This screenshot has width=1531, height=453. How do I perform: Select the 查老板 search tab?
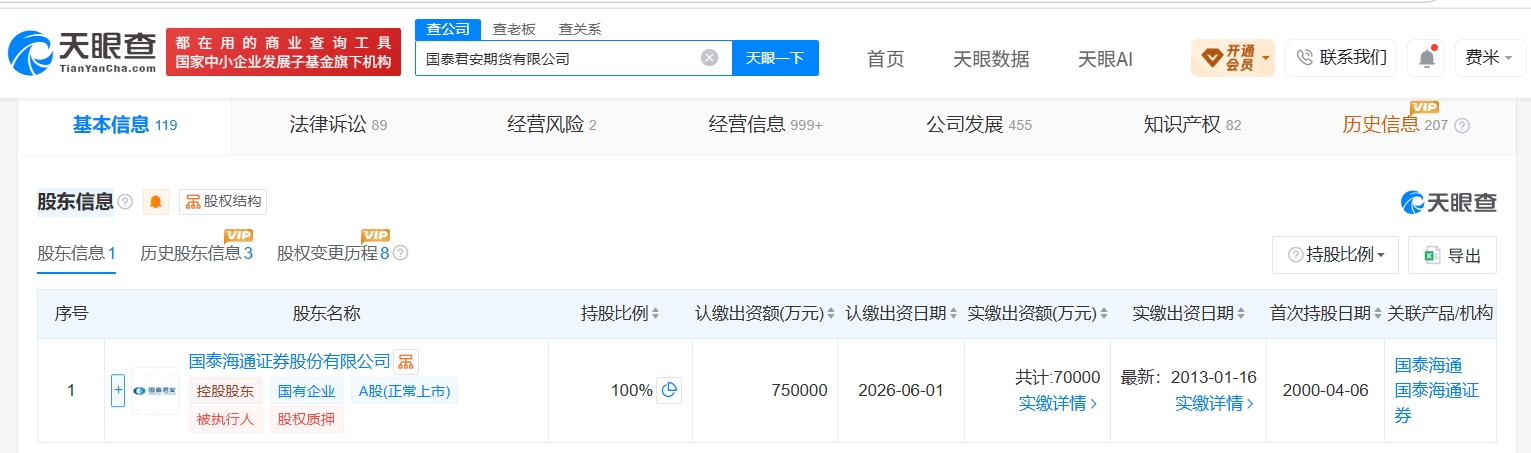pyautogui.click(x=514, y=29)
